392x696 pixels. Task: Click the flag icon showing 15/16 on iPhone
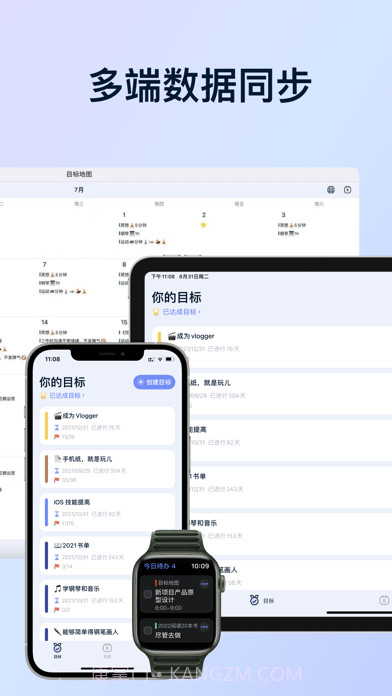pyautogui.click(x=57, y=437)
